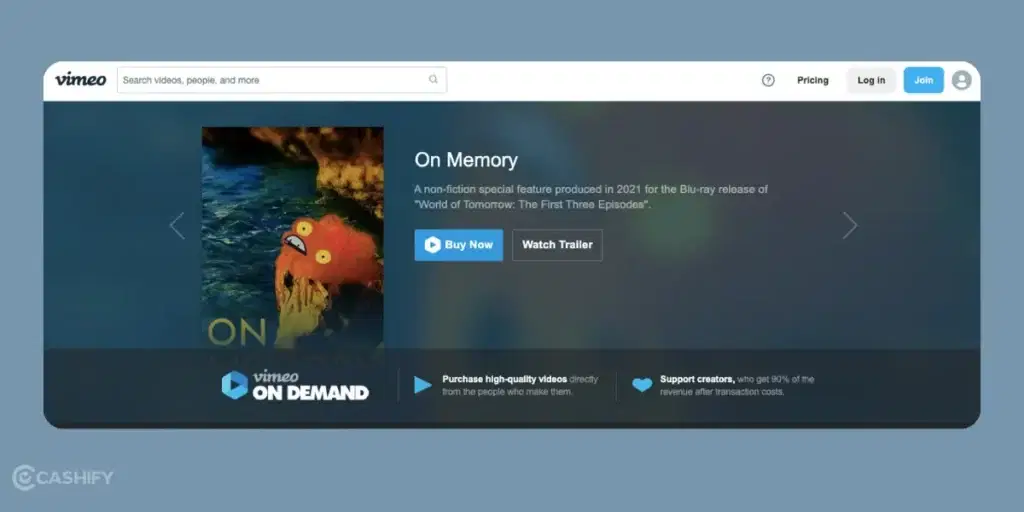Viewport: 1024px width, 512px height.
Task: Click the Vimeo On Demand logo
Action: pos(295,385)
